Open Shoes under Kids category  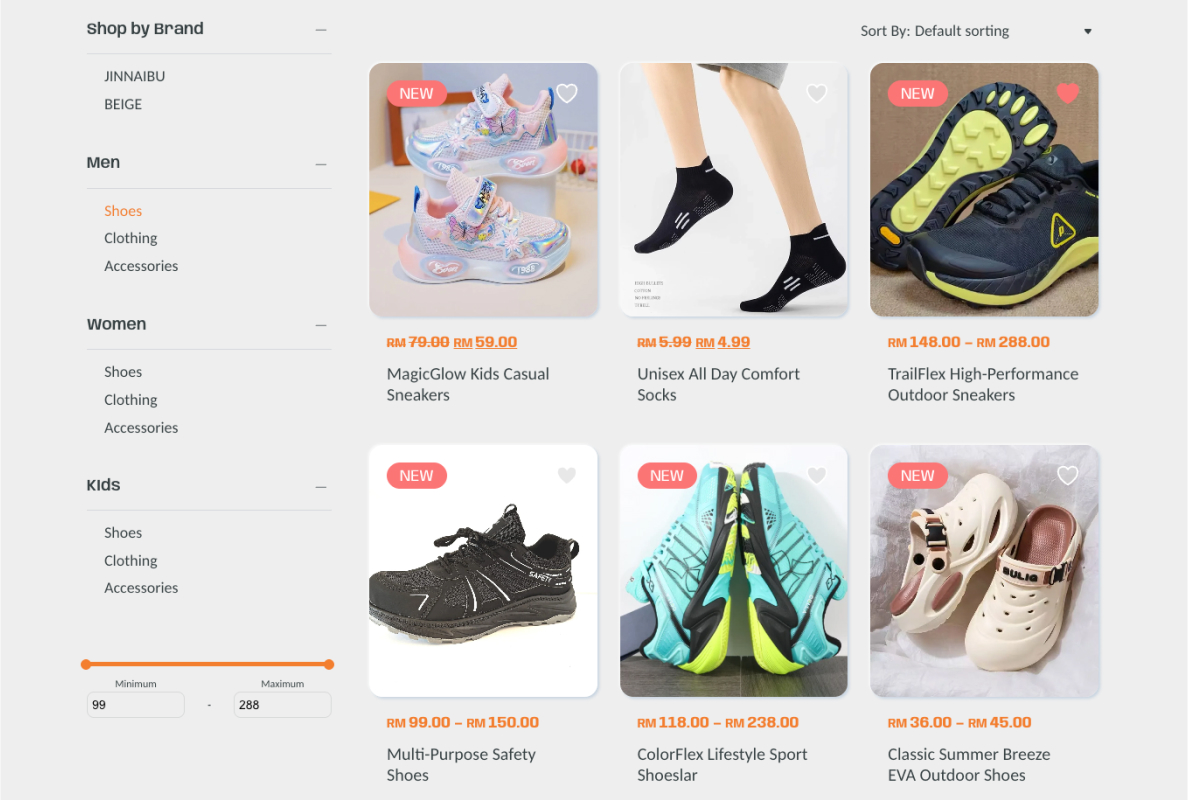[123, 533]
